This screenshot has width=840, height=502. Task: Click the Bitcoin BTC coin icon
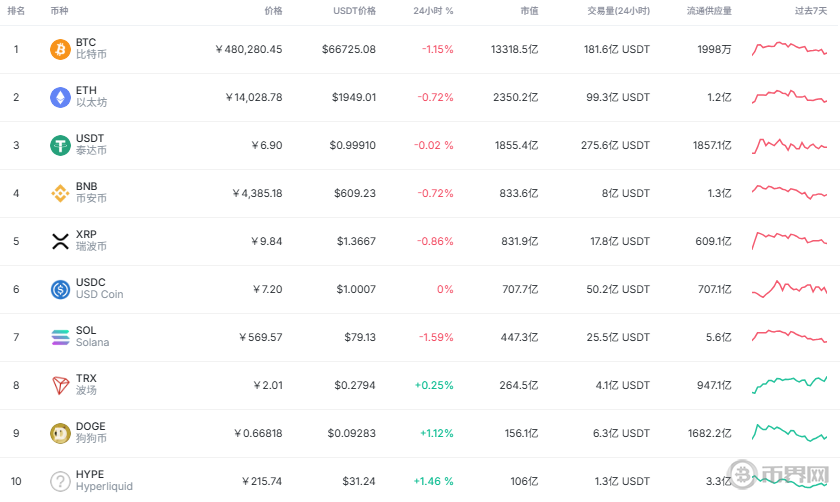pyautogui.click(x=61, y=49)
